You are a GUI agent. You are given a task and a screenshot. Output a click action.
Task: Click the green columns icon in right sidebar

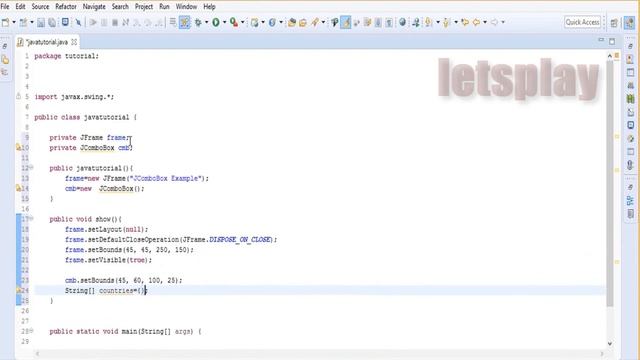[x=630, y=99]
